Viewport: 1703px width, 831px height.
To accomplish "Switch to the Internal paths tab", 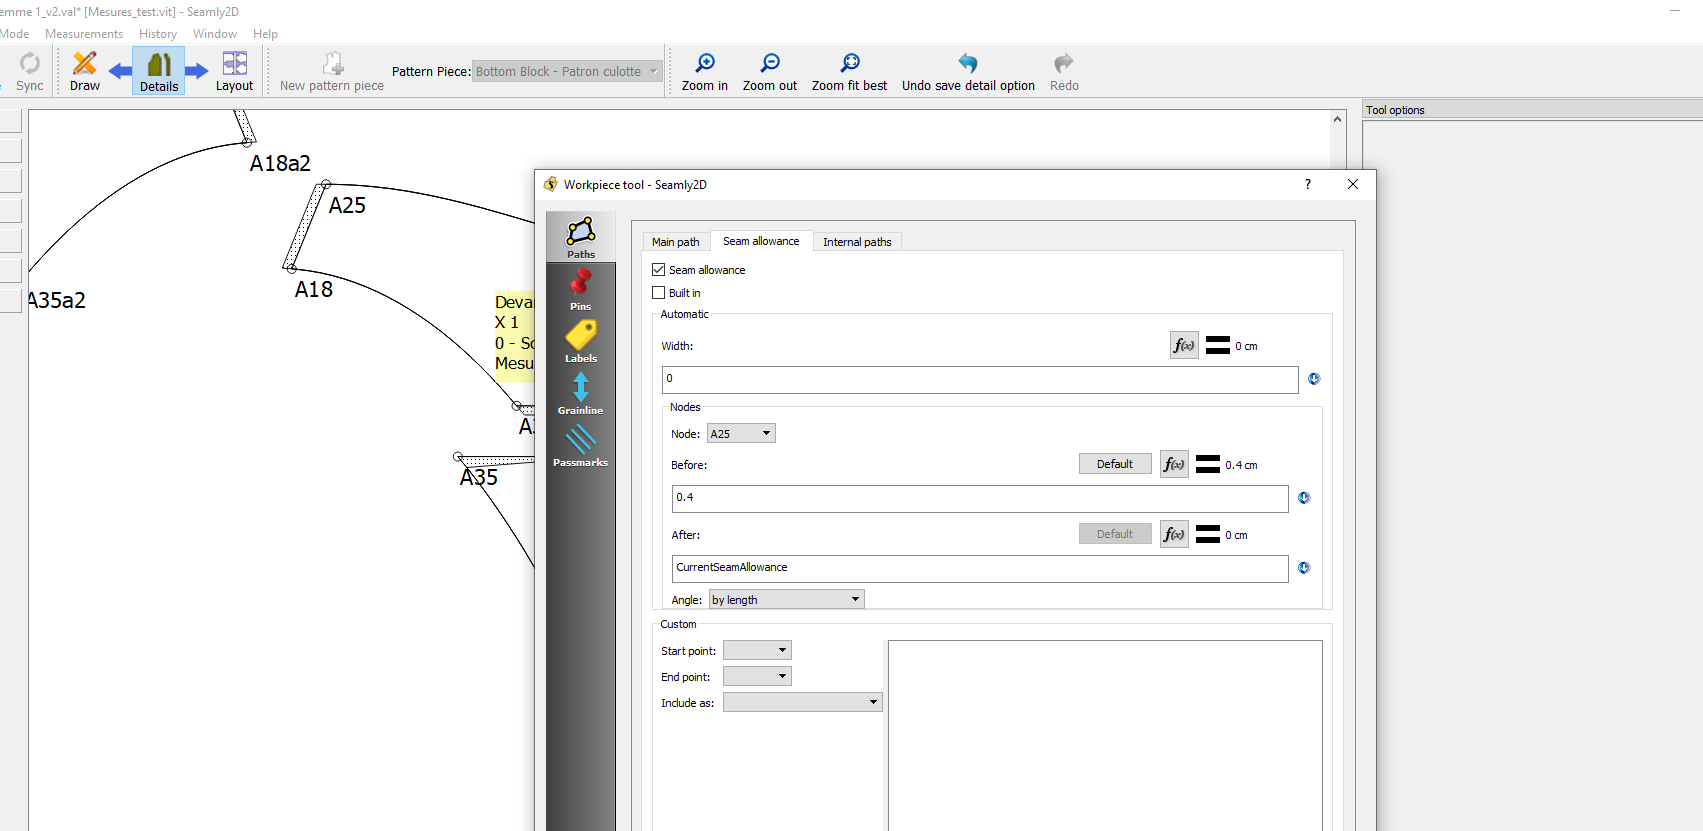I will [x=857, y=242].
